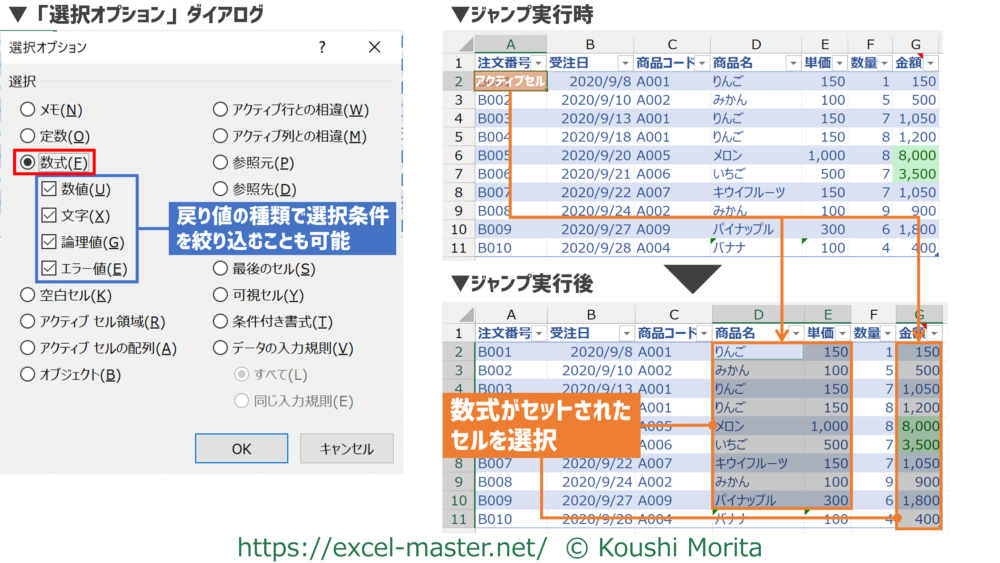Click the green 8,000 cell in top table

pyautogui.click(x=917, y=155)
